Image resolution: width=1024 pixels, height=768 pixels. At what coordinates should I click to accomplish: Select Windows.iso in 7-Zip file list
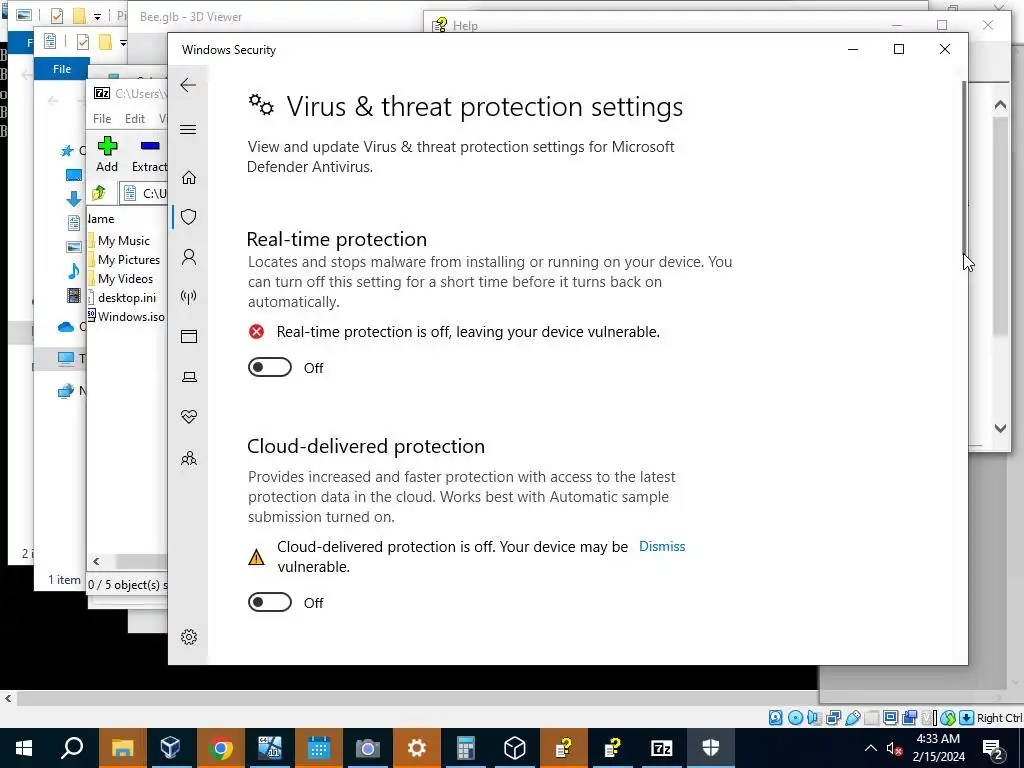(127, 317)
